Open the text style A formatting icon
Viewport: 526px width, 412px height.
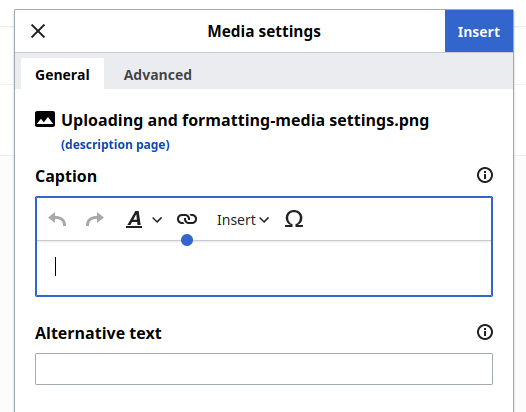coord(134,219)
